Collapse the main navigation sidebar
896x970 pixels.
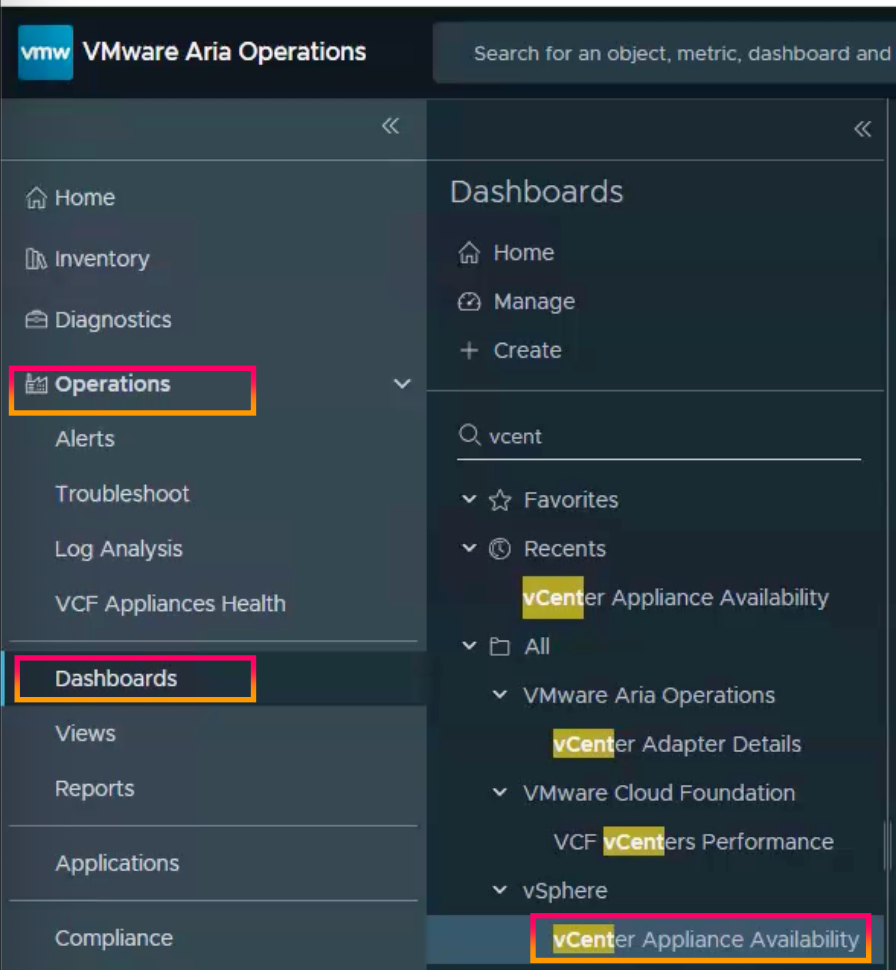390,126
